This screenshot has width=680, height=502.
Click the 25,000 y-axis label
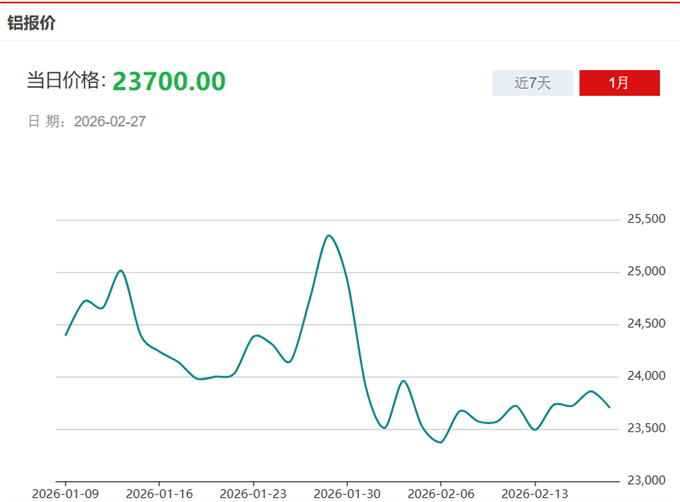645,272
